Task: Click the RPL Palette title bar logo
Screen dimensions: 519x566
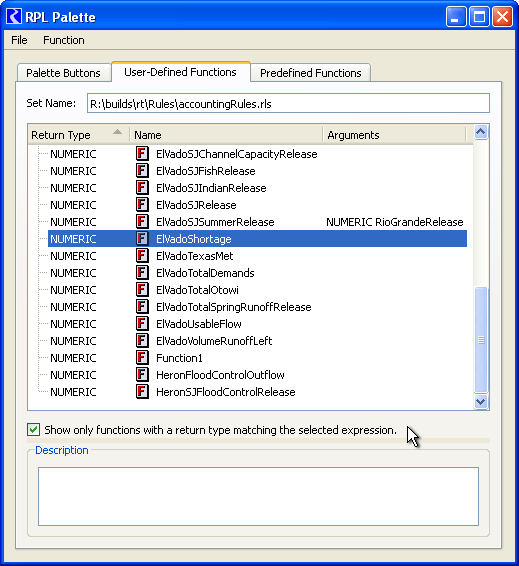Action: click(14, 17)
